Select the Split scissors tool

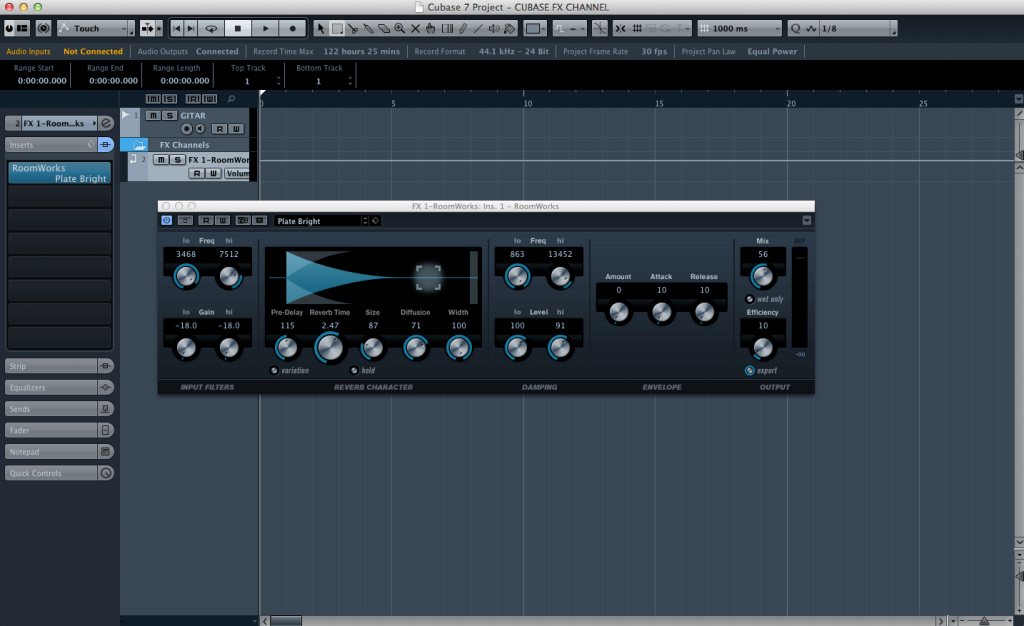coord(353,29)
